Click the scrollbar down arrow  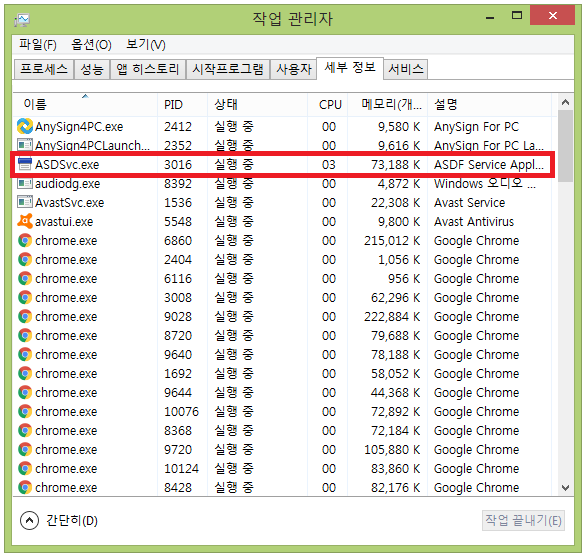pos(565,488)
